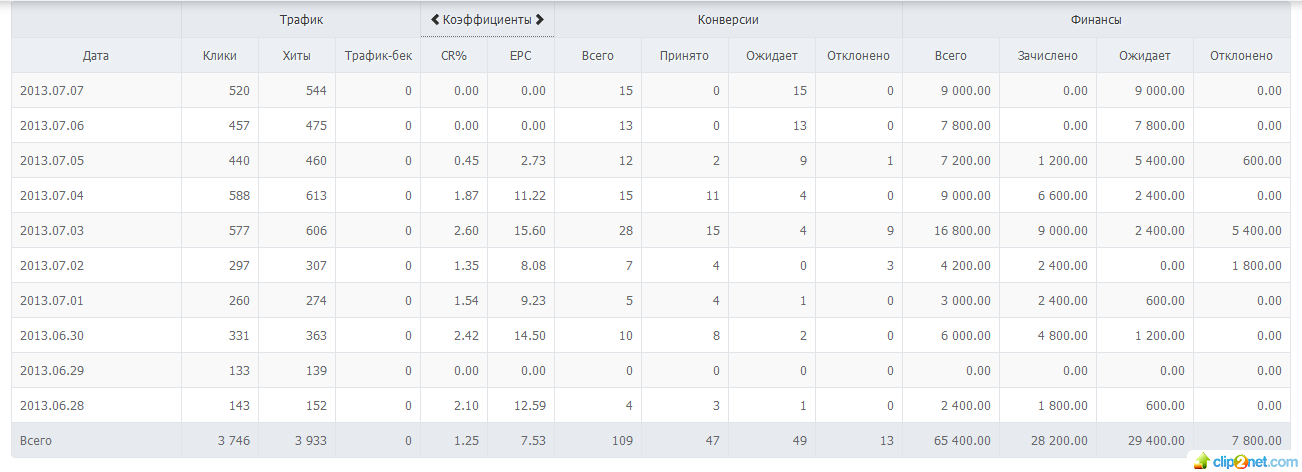This screenshot has width=1302, height=472.
Task: Sort by the Дата column header
Action: click(x=96, y=56)
